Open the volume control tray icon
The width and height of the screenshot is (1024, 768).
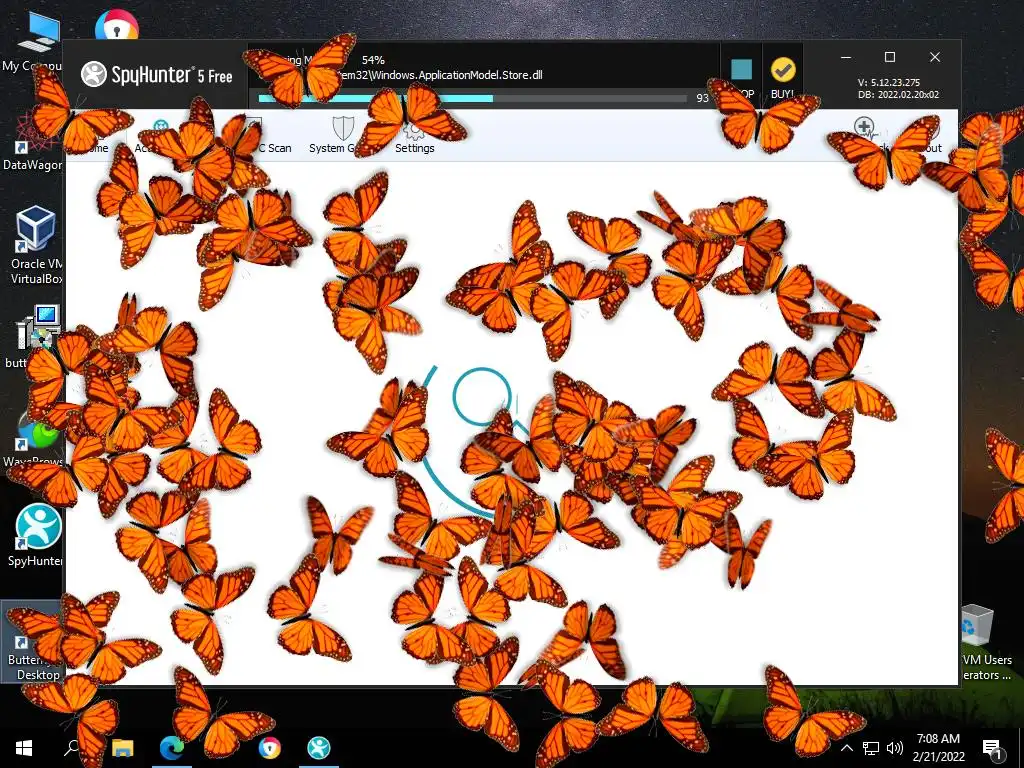pos(895,748)
